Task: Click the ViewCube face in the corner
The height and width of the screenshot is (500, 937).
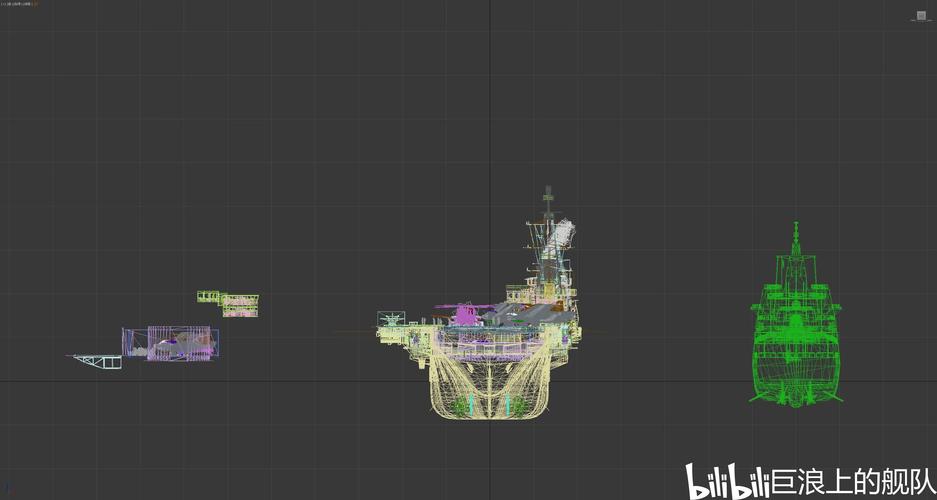Action: coord(920,15)
